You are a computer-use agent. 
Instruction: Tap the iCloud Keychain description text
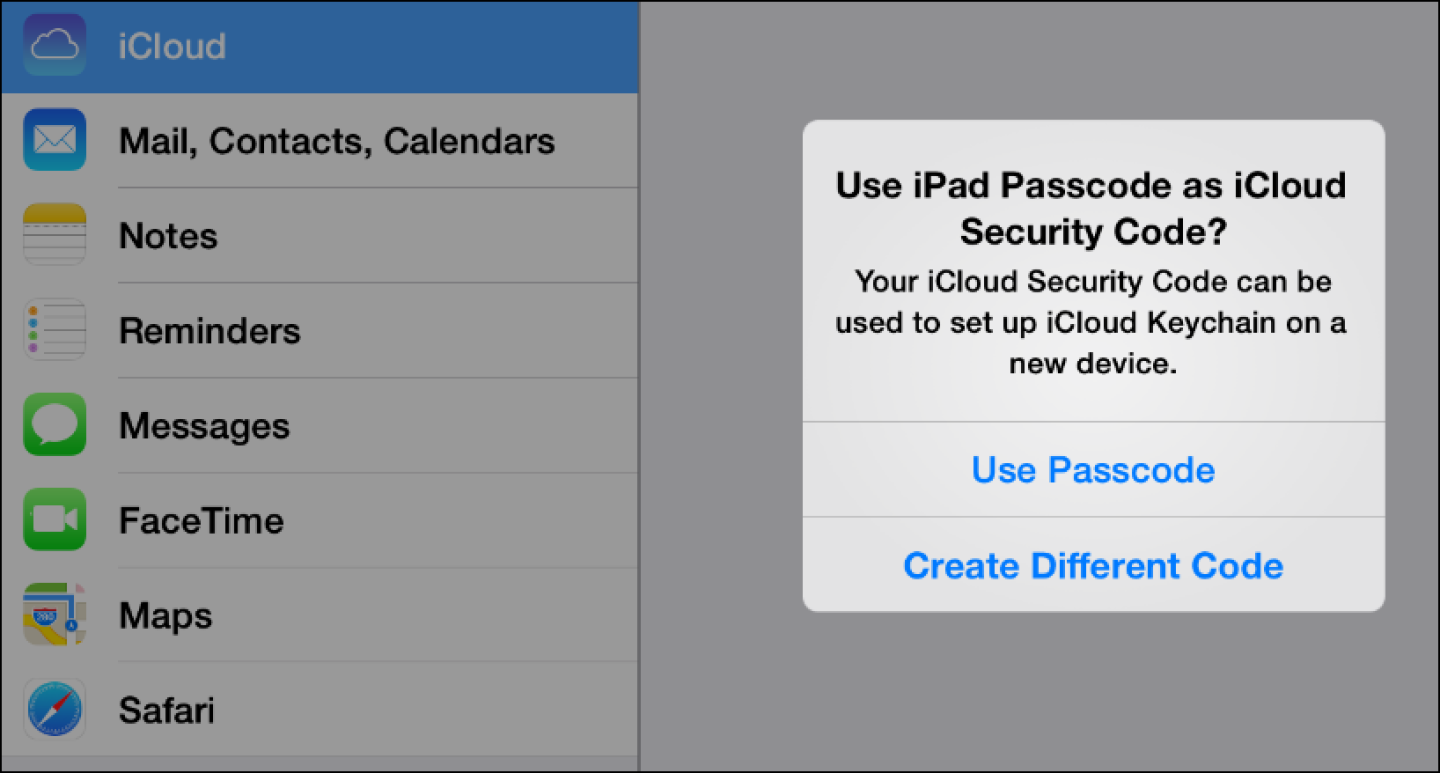click(x=1092, y=322)
